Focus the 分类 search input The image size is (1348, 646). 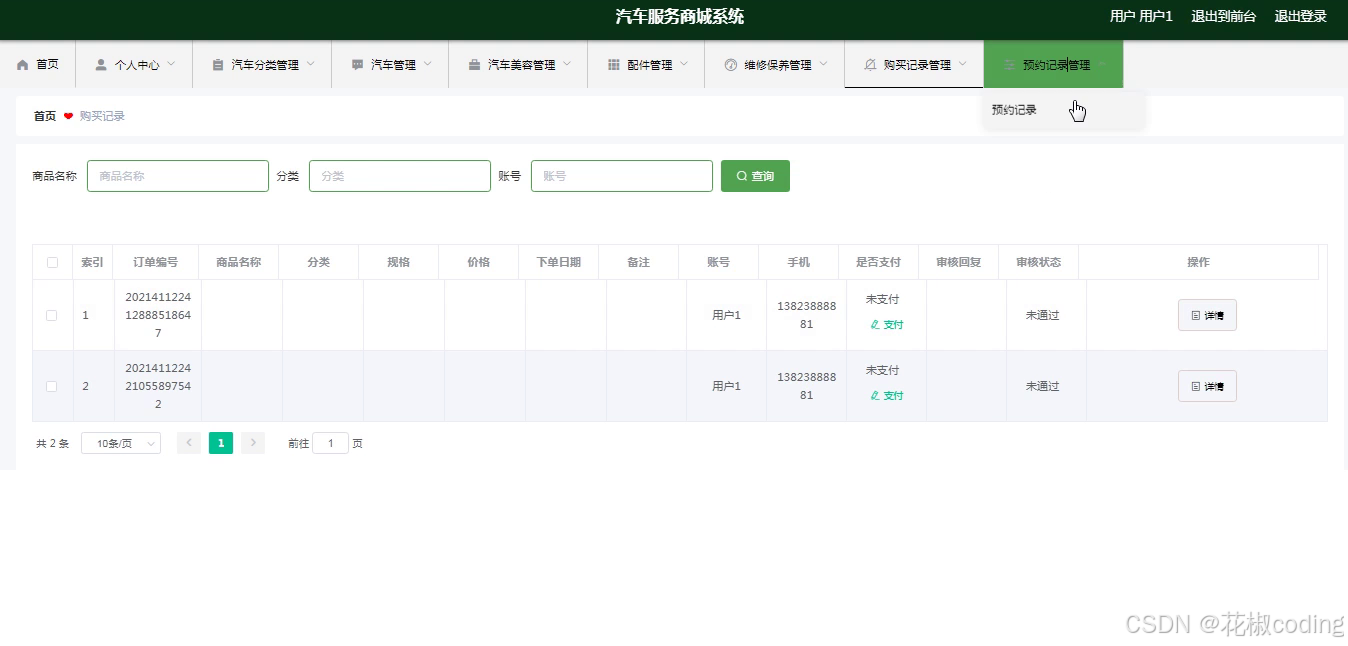[400, 176]
